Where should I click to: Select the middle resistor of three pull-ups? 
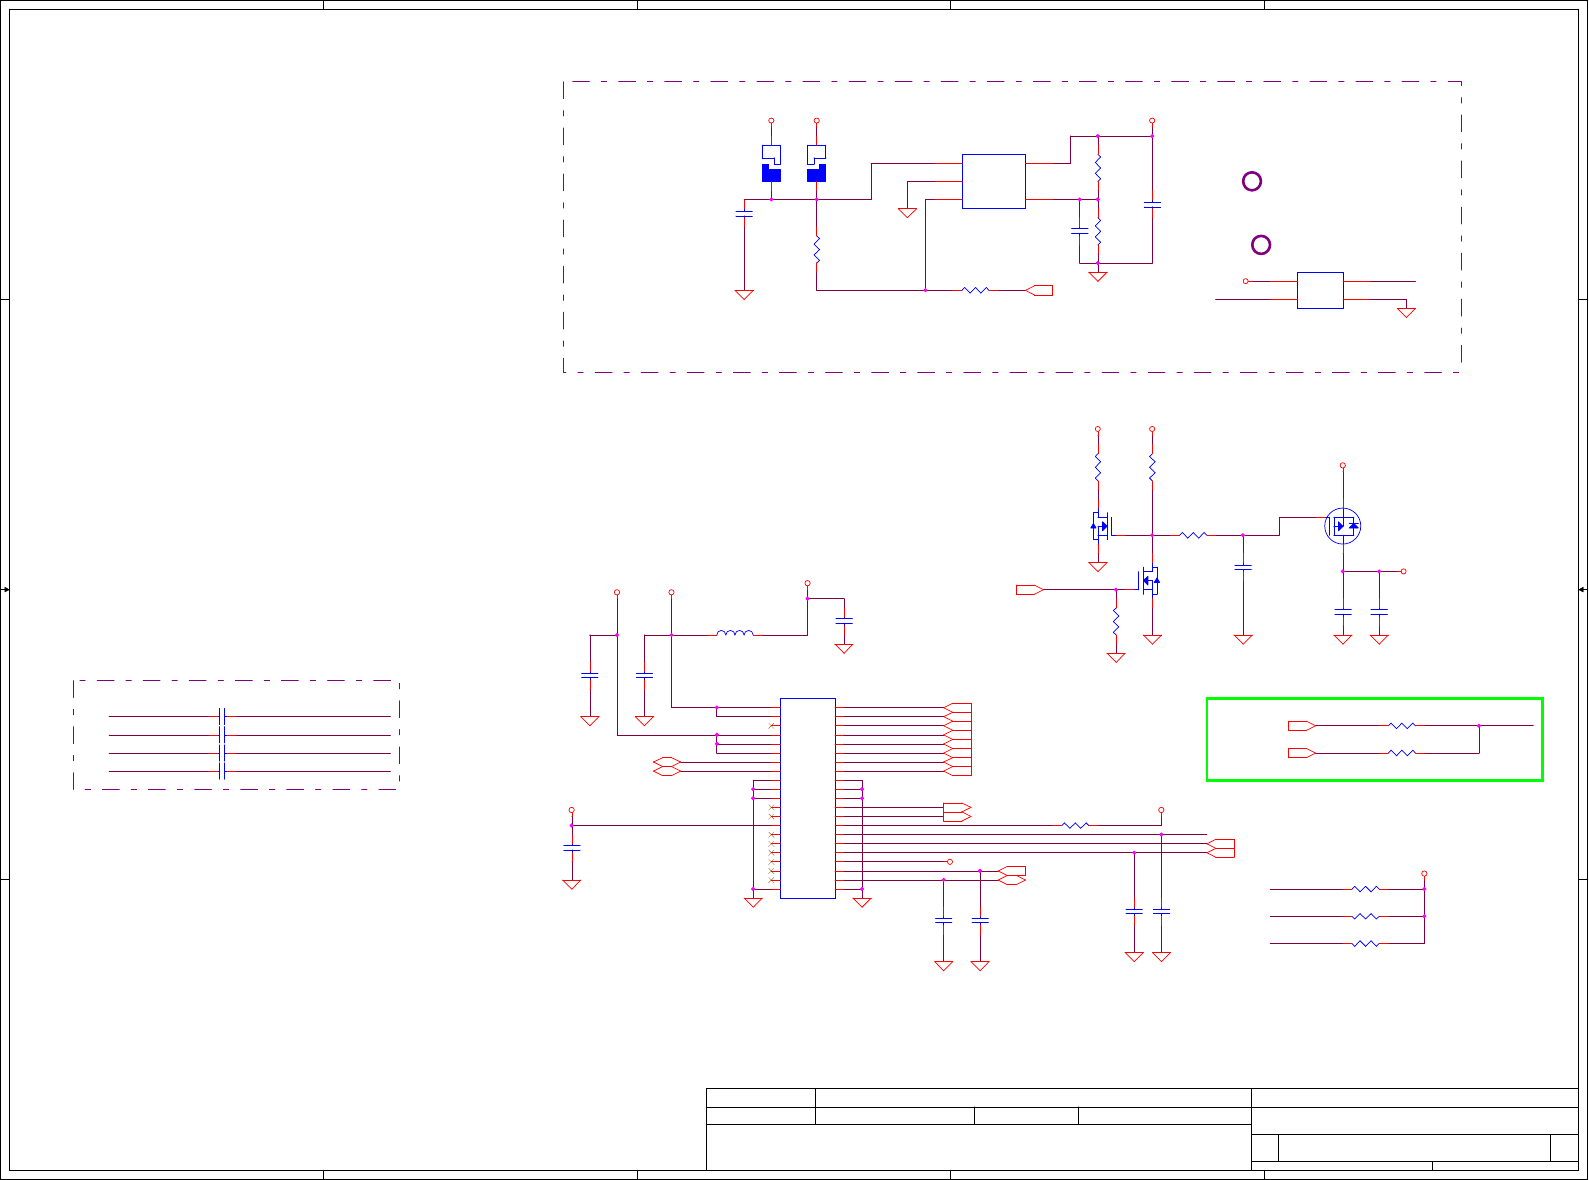1365,916
